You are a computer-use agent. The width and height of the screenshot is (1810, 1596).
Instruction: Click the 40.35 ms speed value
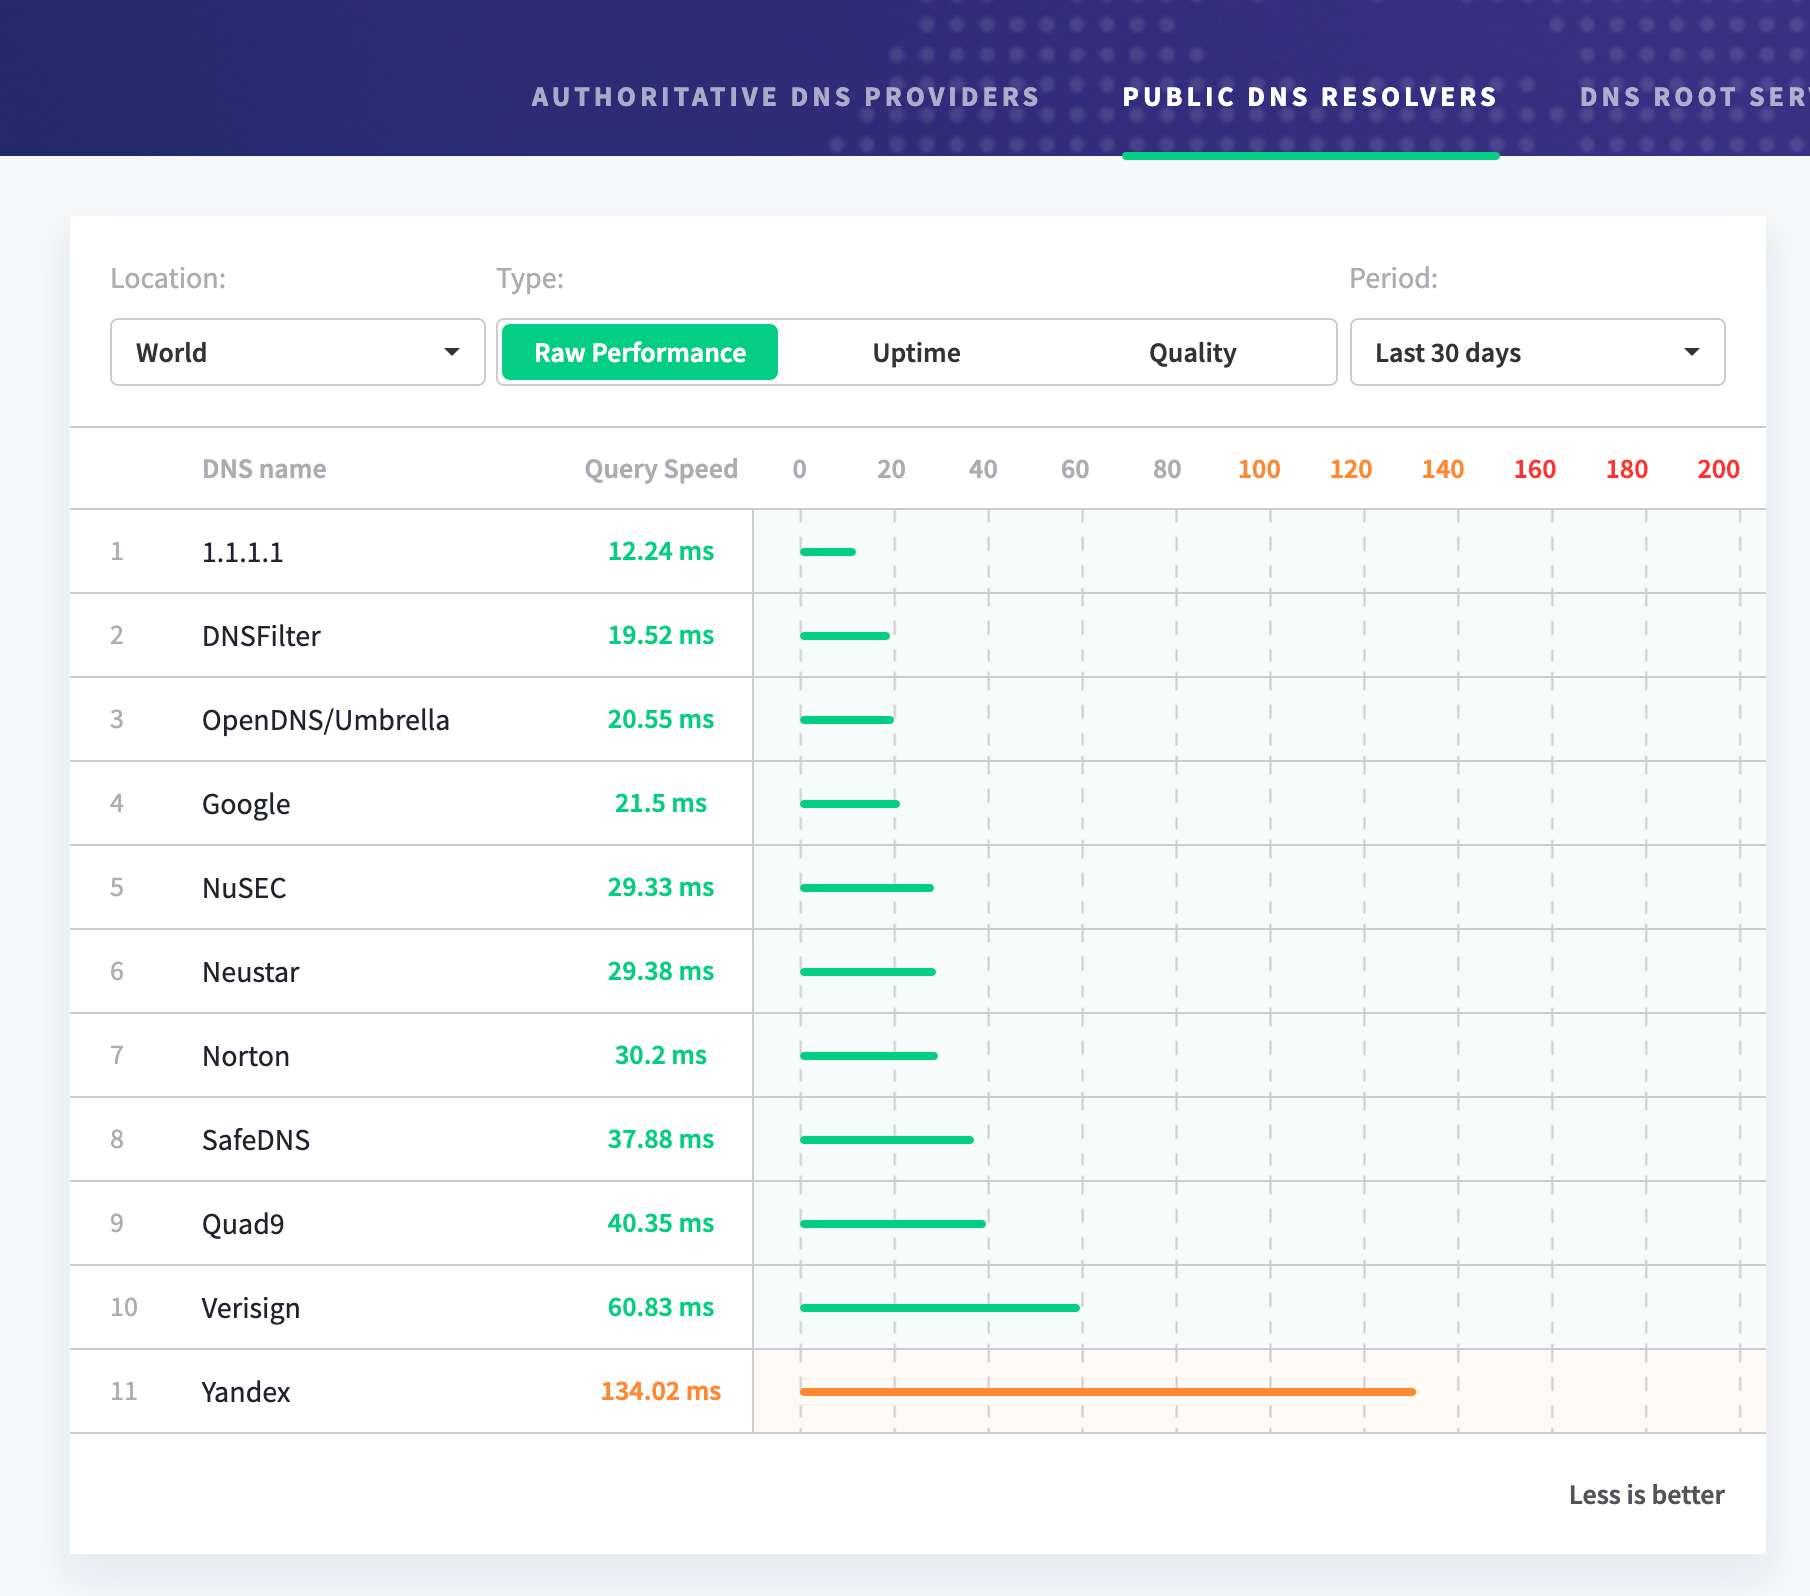coord(661,1223)
